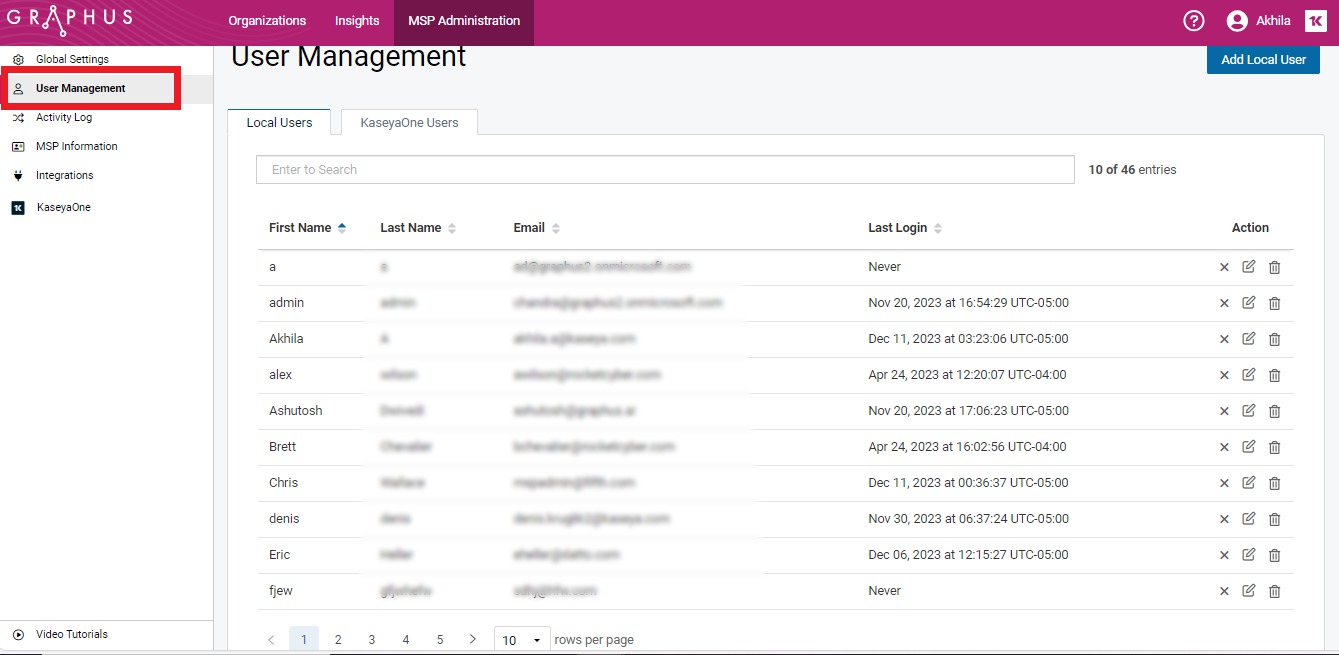Open the Akhila user profile menu
This screenshot has width=1339, height=655.
(x=1256, y=20)
